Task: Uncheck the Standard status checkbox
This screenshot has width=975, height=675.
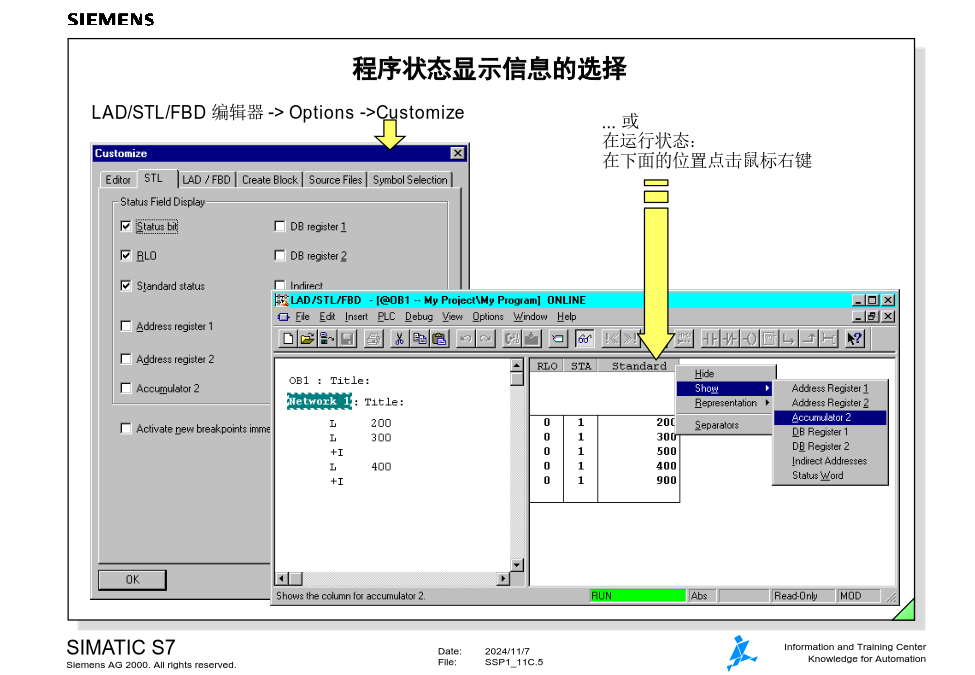Action: pyautogui.click(x=126, y=286)
